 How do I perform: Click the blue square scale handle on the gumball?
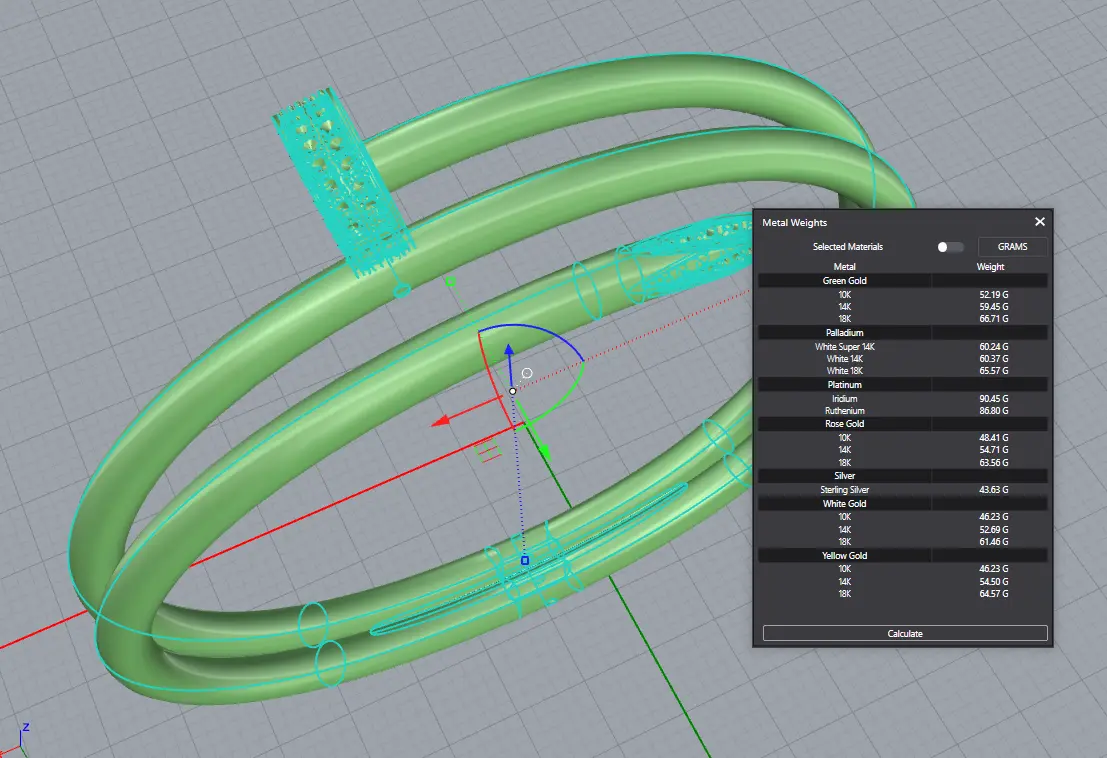525,561
